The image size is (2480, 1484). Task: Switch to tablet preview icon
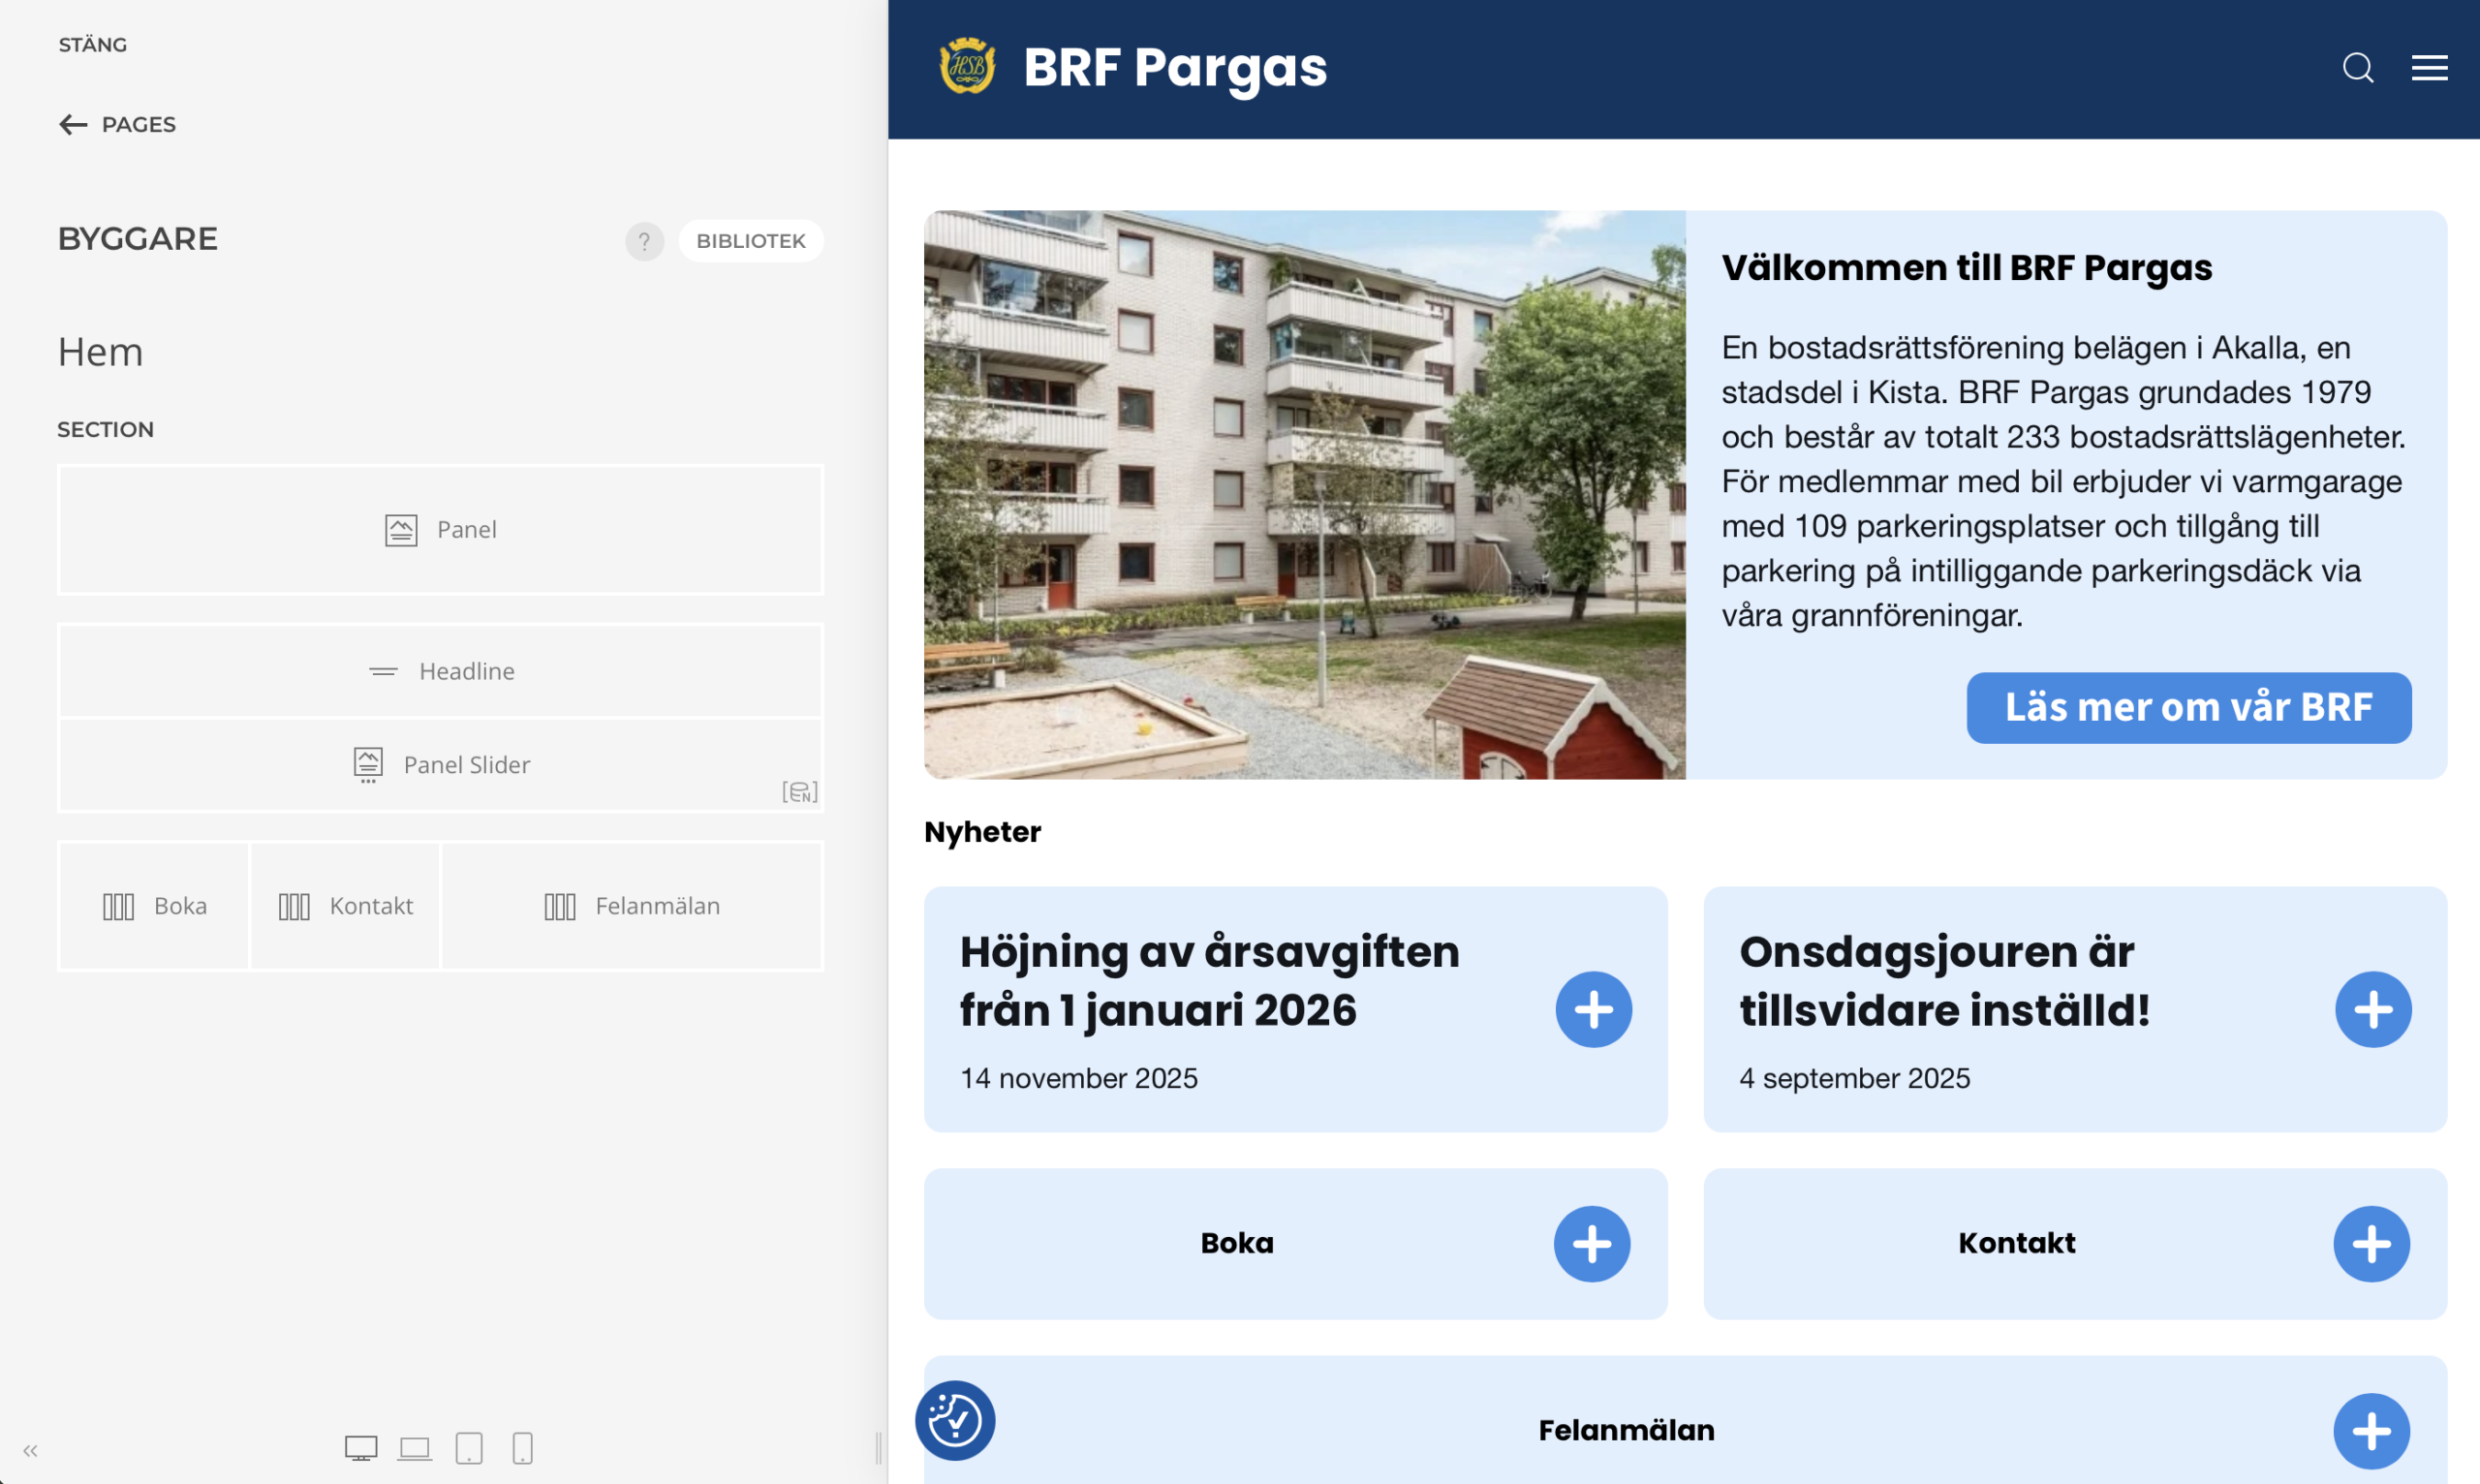pos(469,1448)
